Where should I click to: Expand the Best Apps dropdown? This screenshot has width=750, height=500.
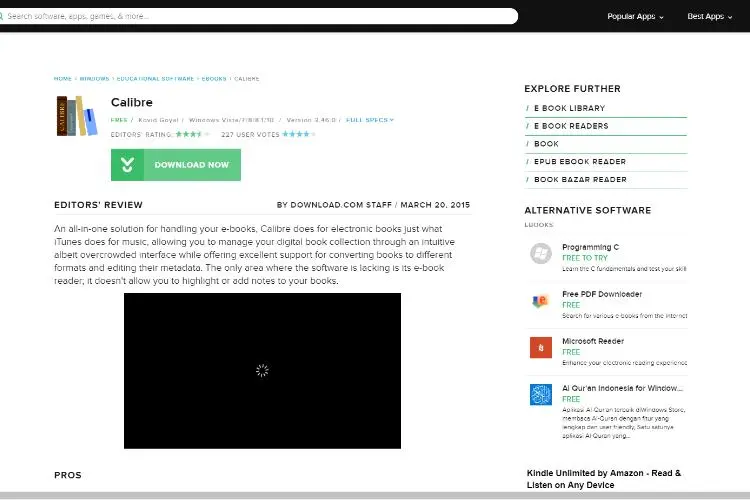[x=710, y=16]
